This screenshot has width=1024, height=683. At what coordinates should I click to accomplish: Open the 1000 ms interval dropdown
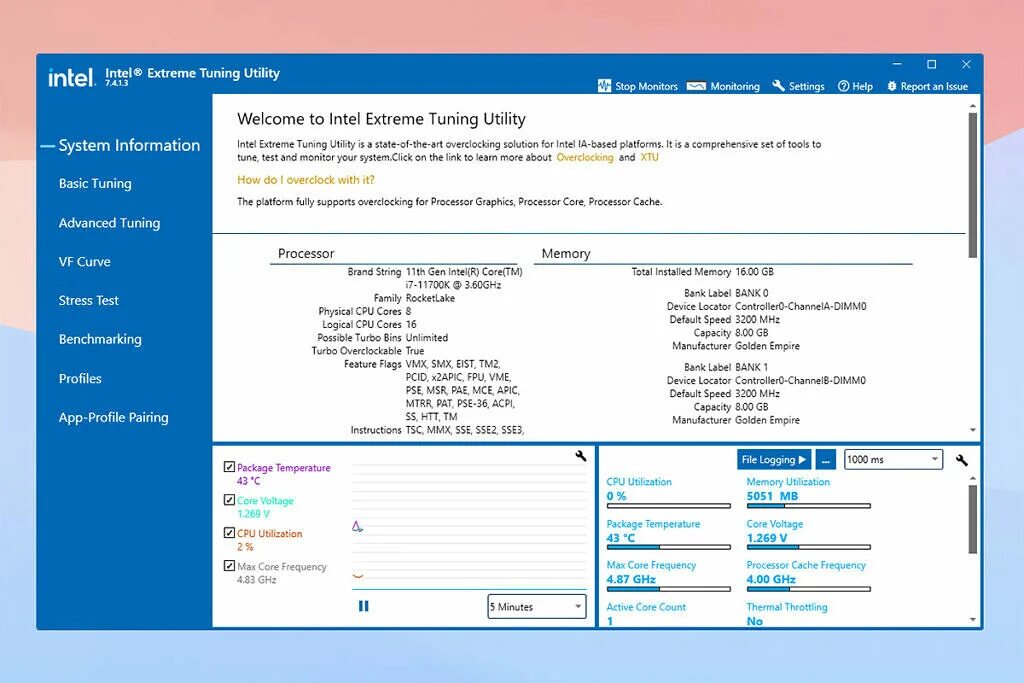coord(893,460)
